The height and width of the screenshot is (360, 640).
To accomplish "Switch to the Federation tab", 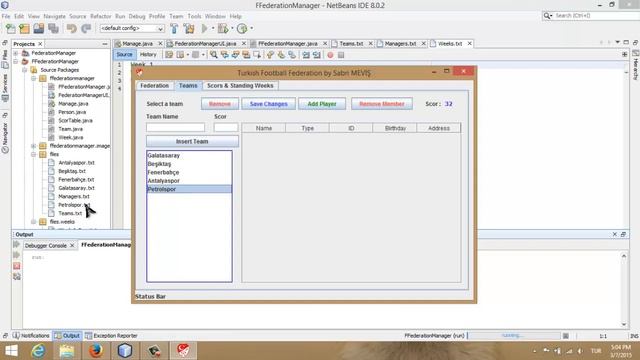I will tap(154, 86).
